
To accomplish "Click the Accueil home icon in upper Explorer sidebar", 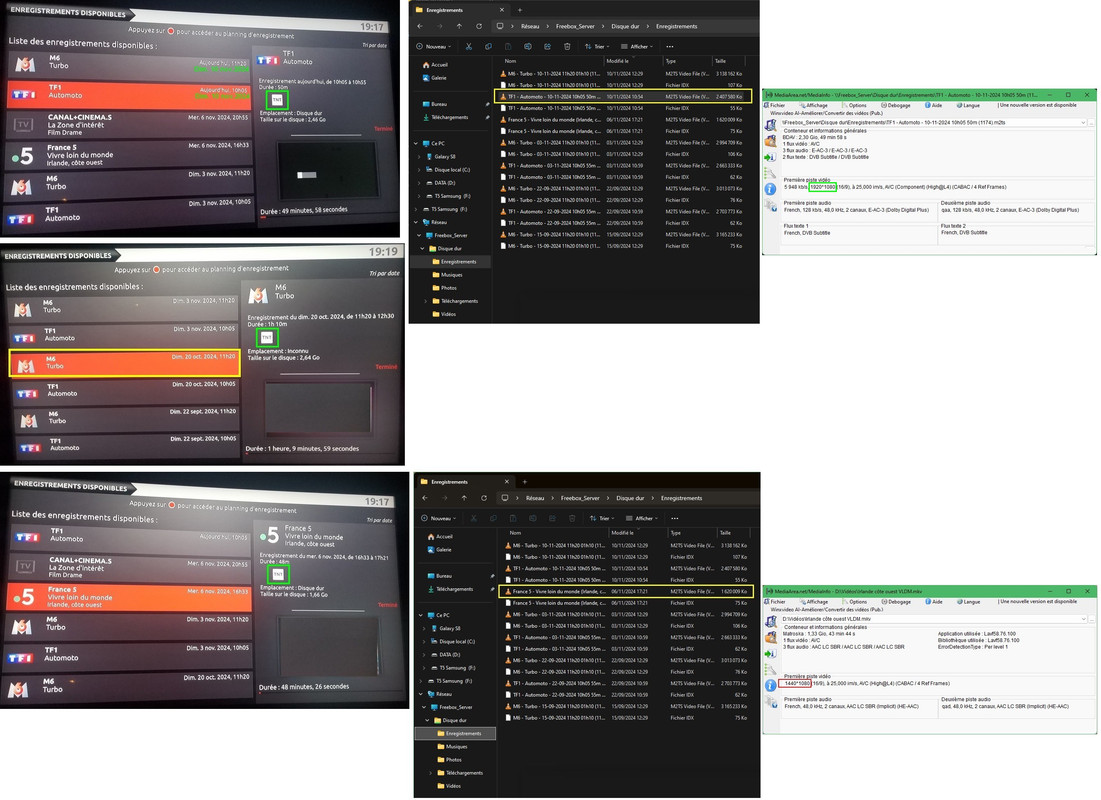I will pos(426,65).
